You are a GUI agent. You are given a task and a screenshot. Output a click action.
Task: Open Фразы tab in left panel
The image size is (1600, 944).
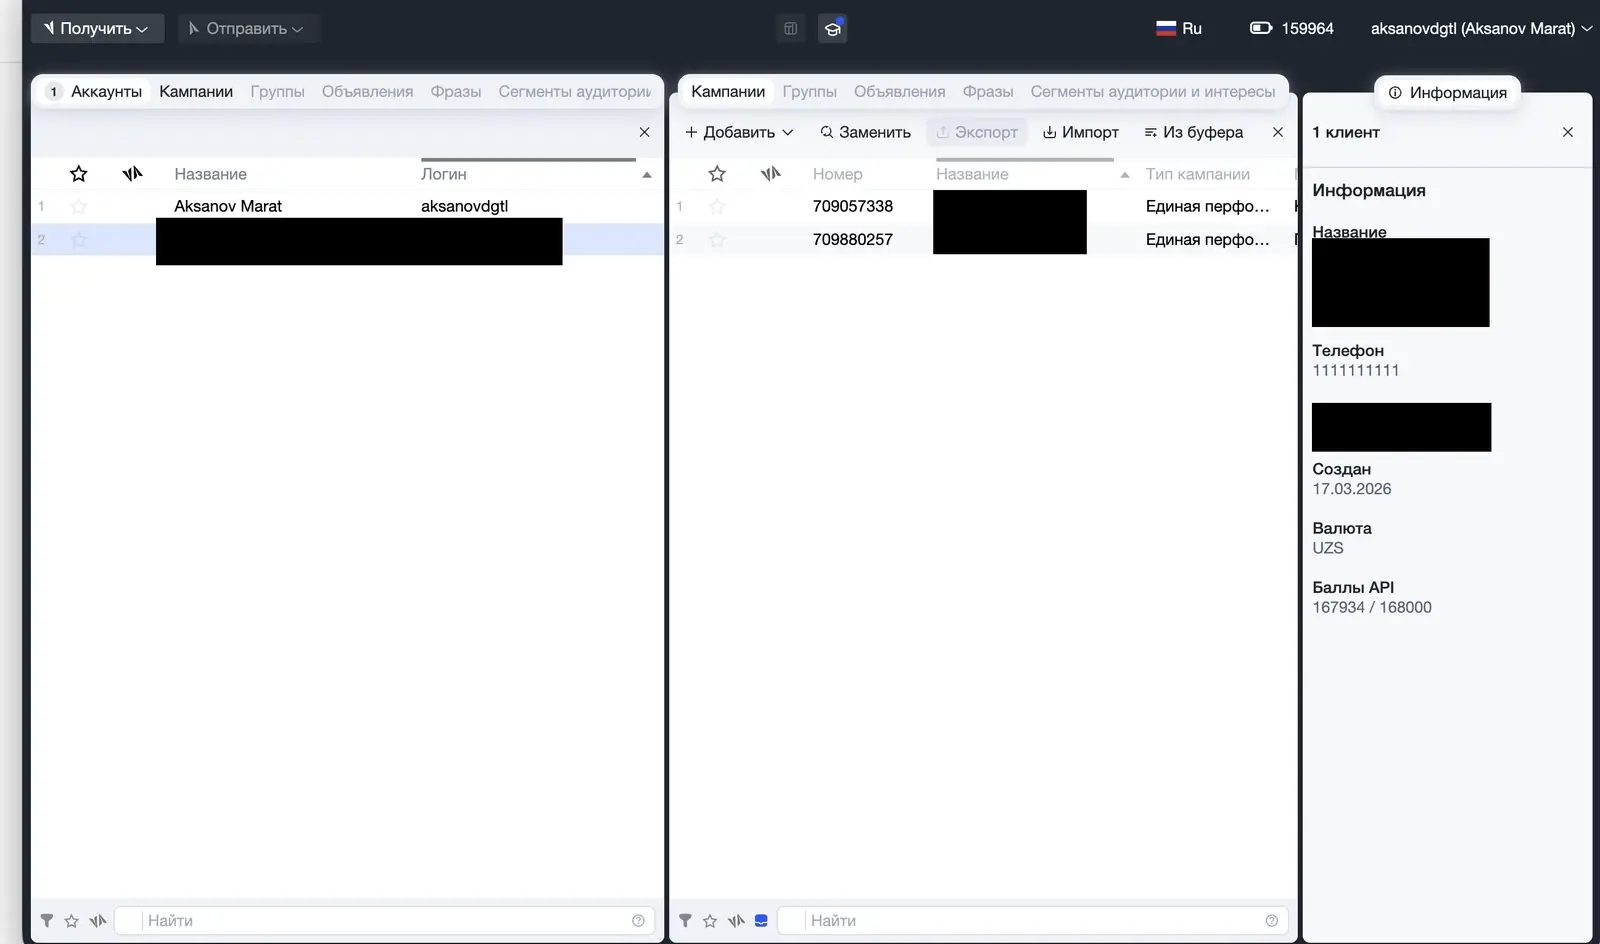tap(456, 91)
